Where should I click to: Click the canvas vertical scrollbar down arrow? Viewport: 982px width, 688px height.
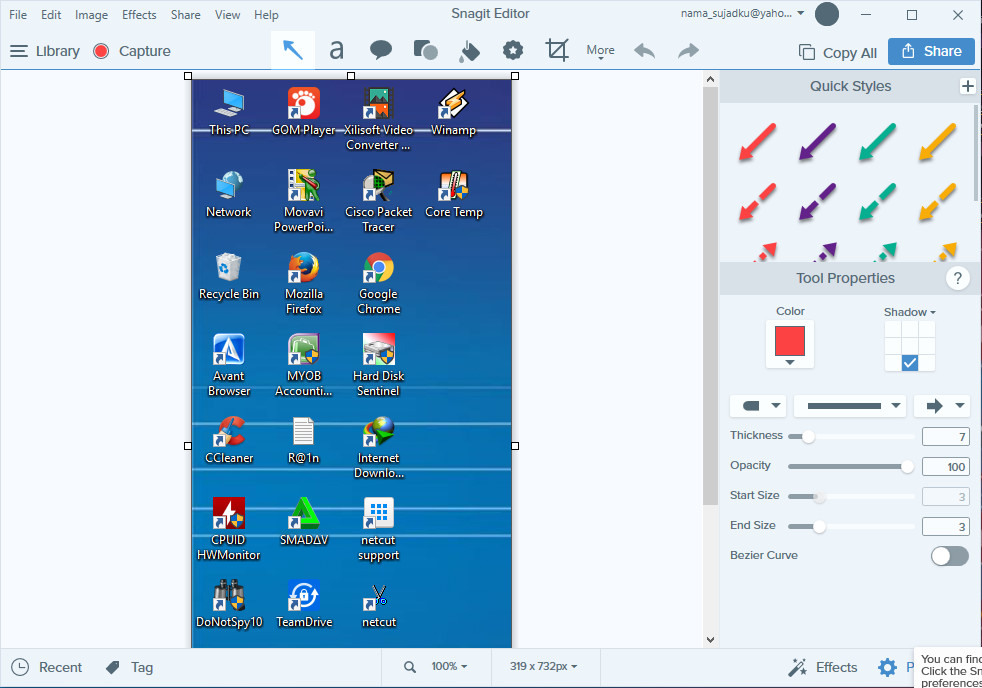[x=710, y=640]
